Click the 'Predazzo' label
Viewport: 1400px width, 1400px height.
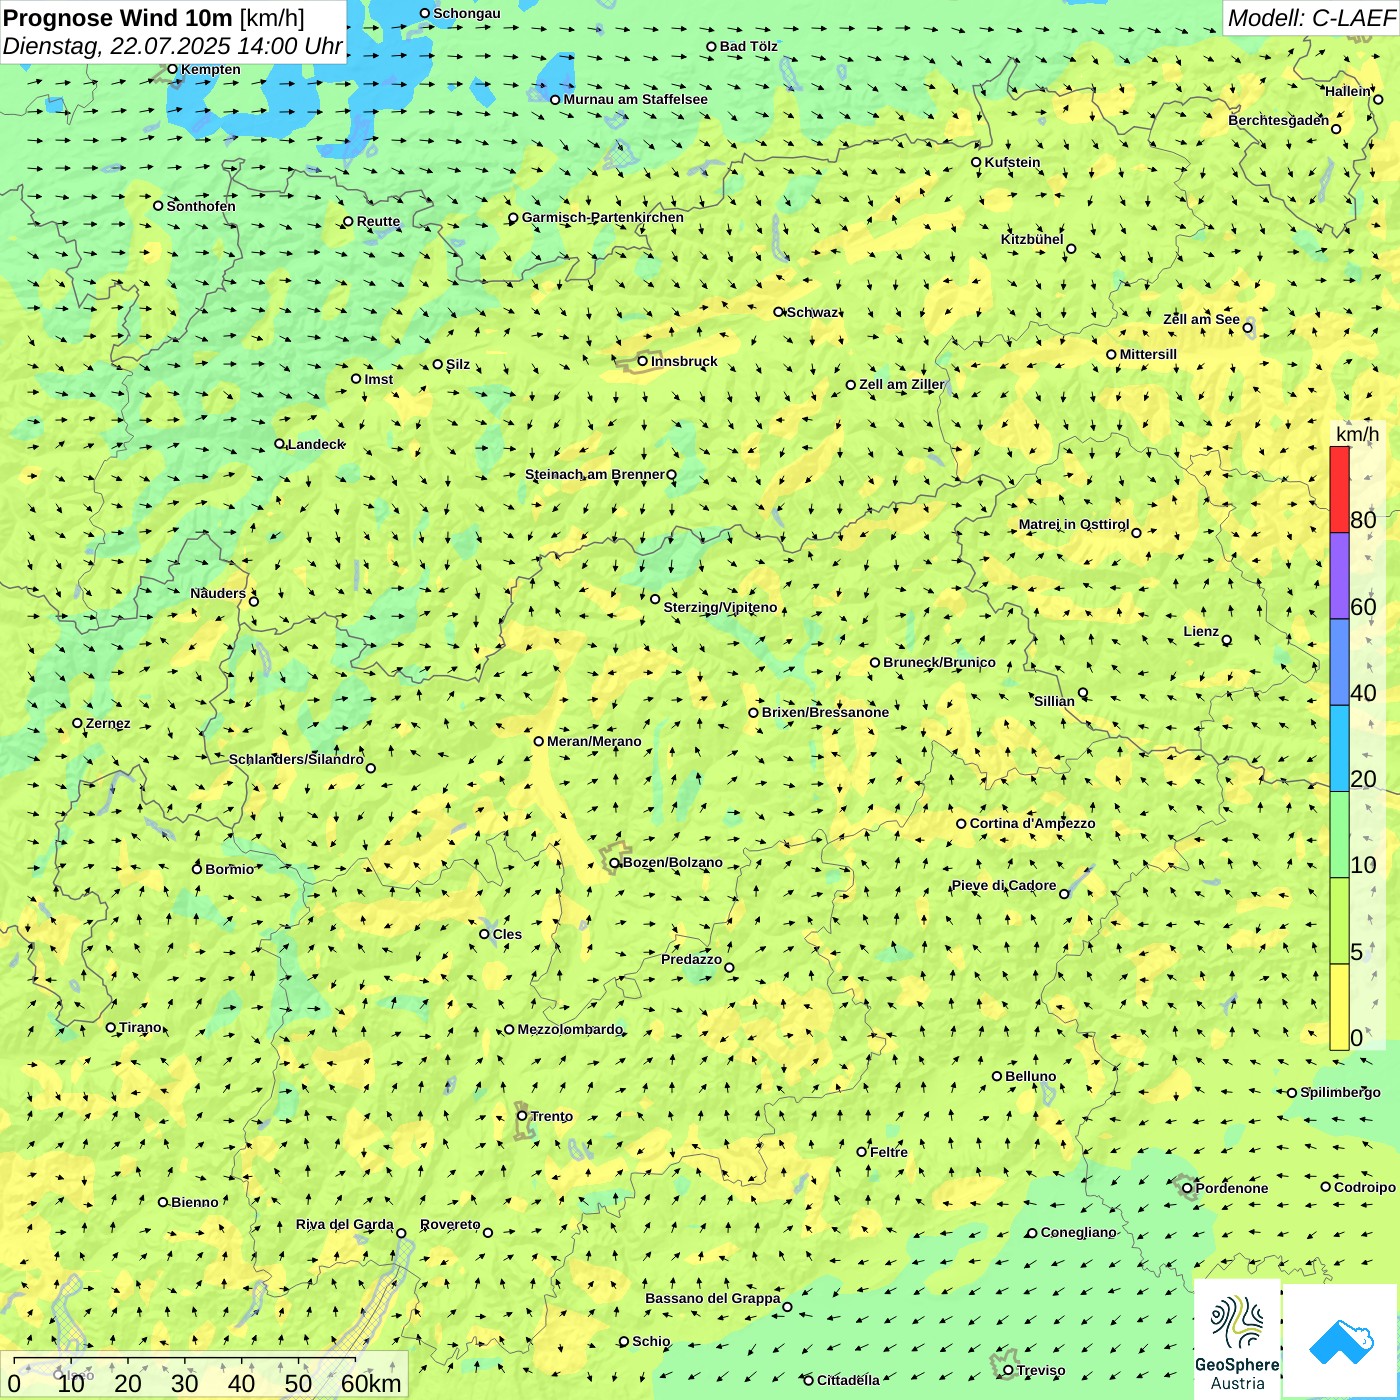[x=691, y=959]
